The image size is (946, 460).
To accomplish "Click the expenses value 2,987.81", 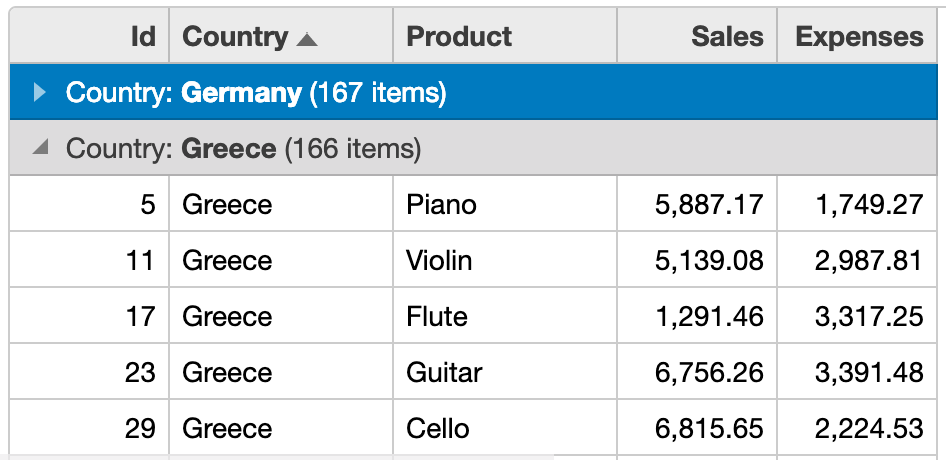I will 857,260.
